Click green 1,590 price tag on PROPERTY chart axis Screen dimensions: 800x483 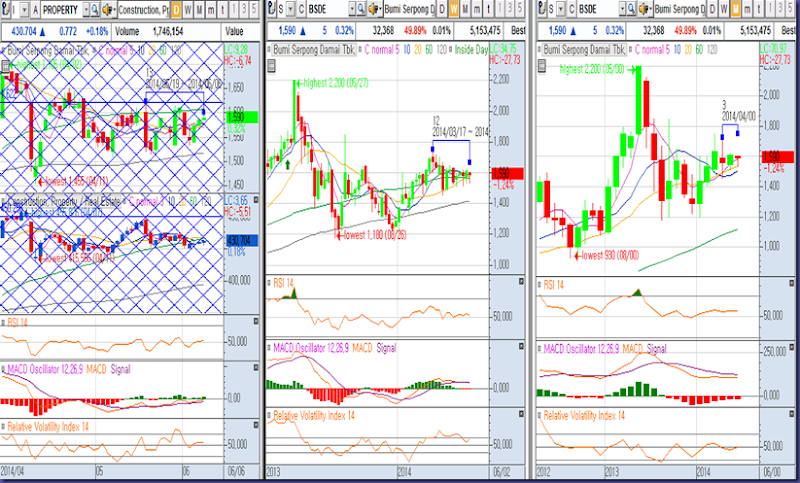pos(241,117)
